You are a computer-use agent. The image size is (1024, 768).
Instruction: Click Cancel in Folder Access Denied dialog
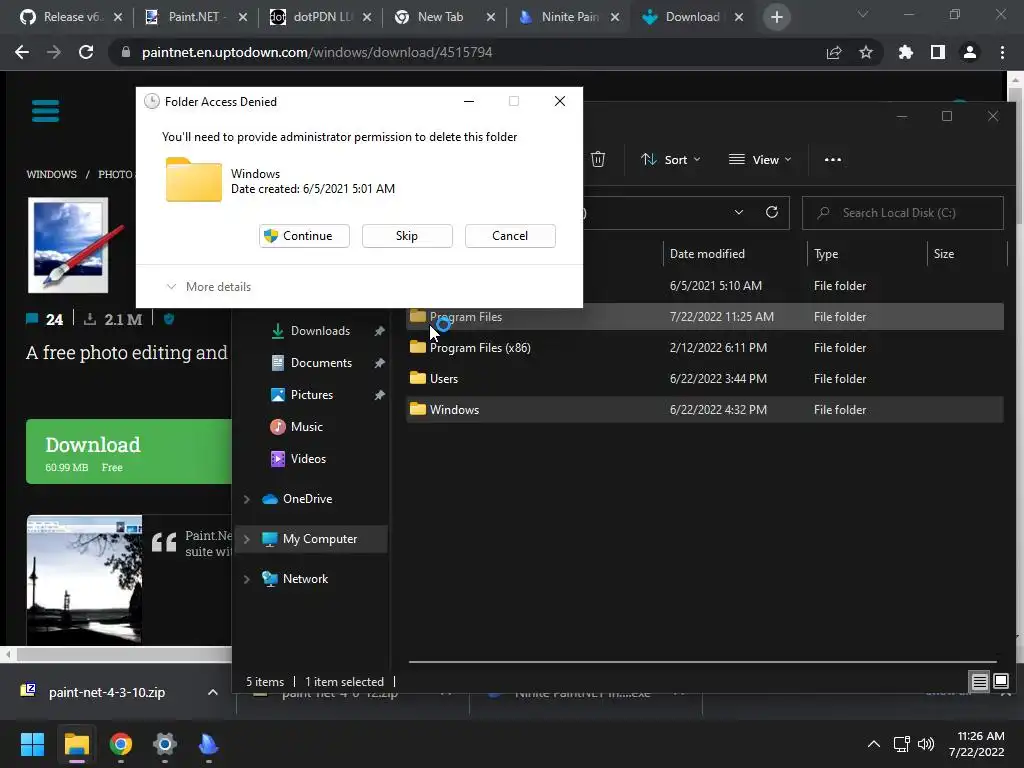pos(510,236)
